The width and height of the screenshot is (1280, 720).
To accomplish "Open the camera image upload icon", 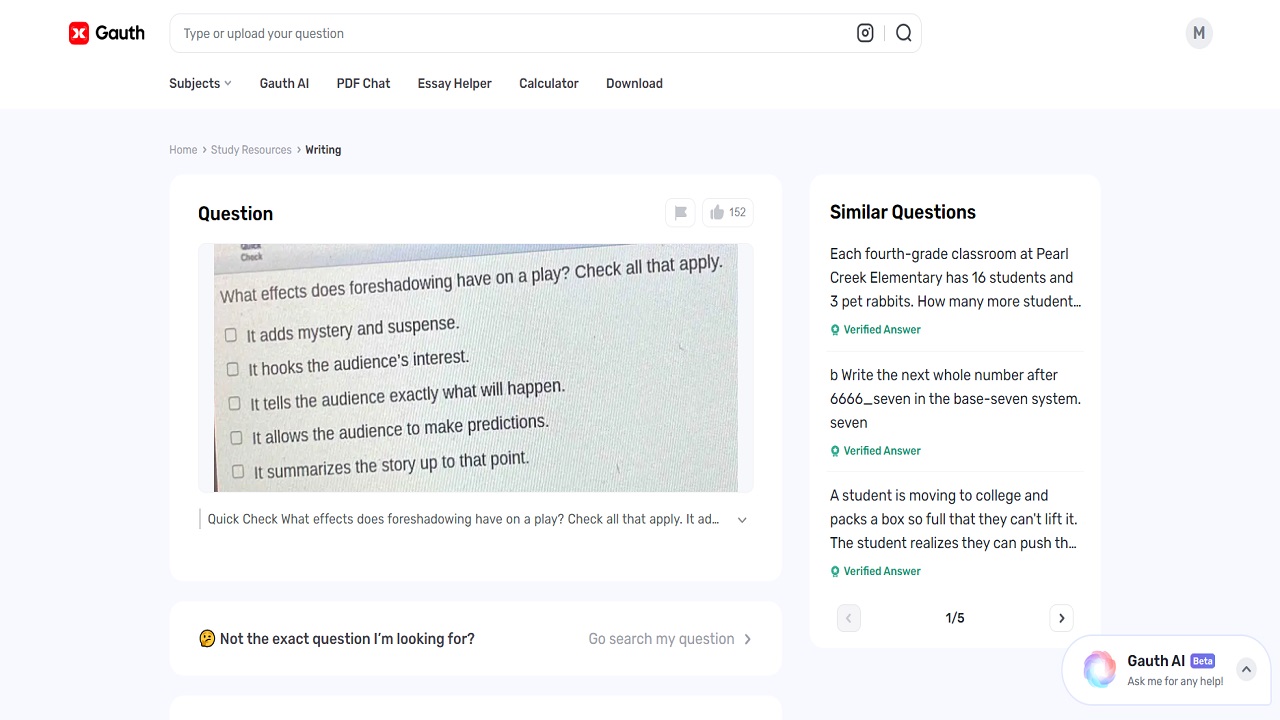I will (x=864, y=32).
